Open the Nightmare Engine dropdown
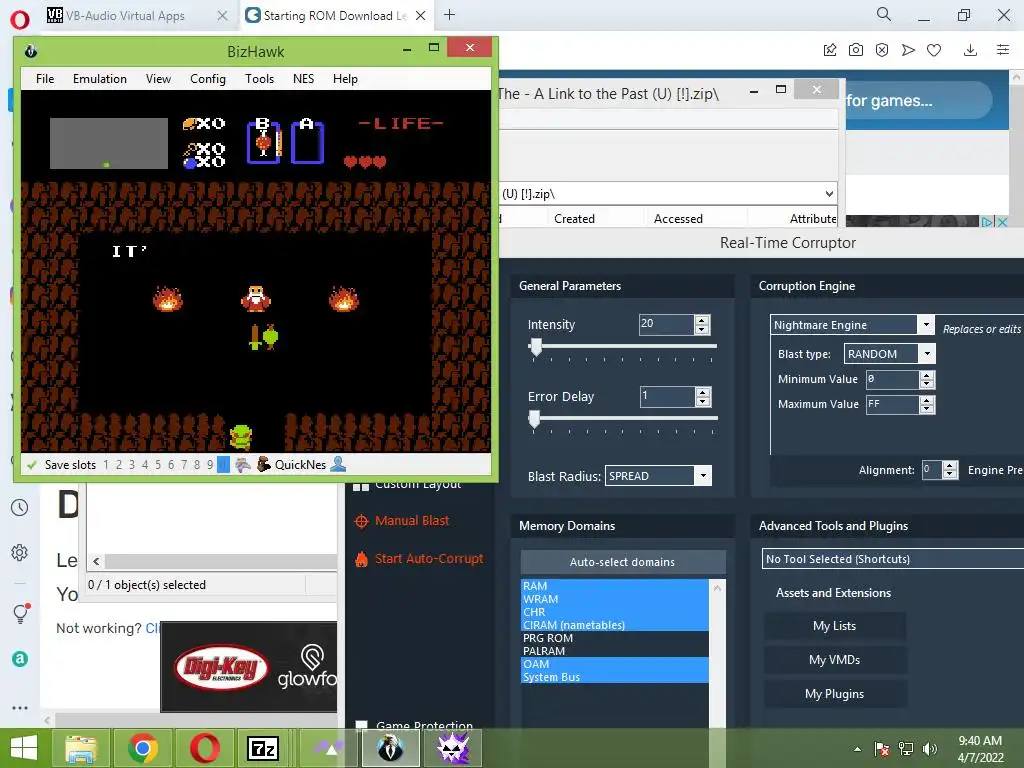Viewport: 1024px width, 768px height. 926,325
